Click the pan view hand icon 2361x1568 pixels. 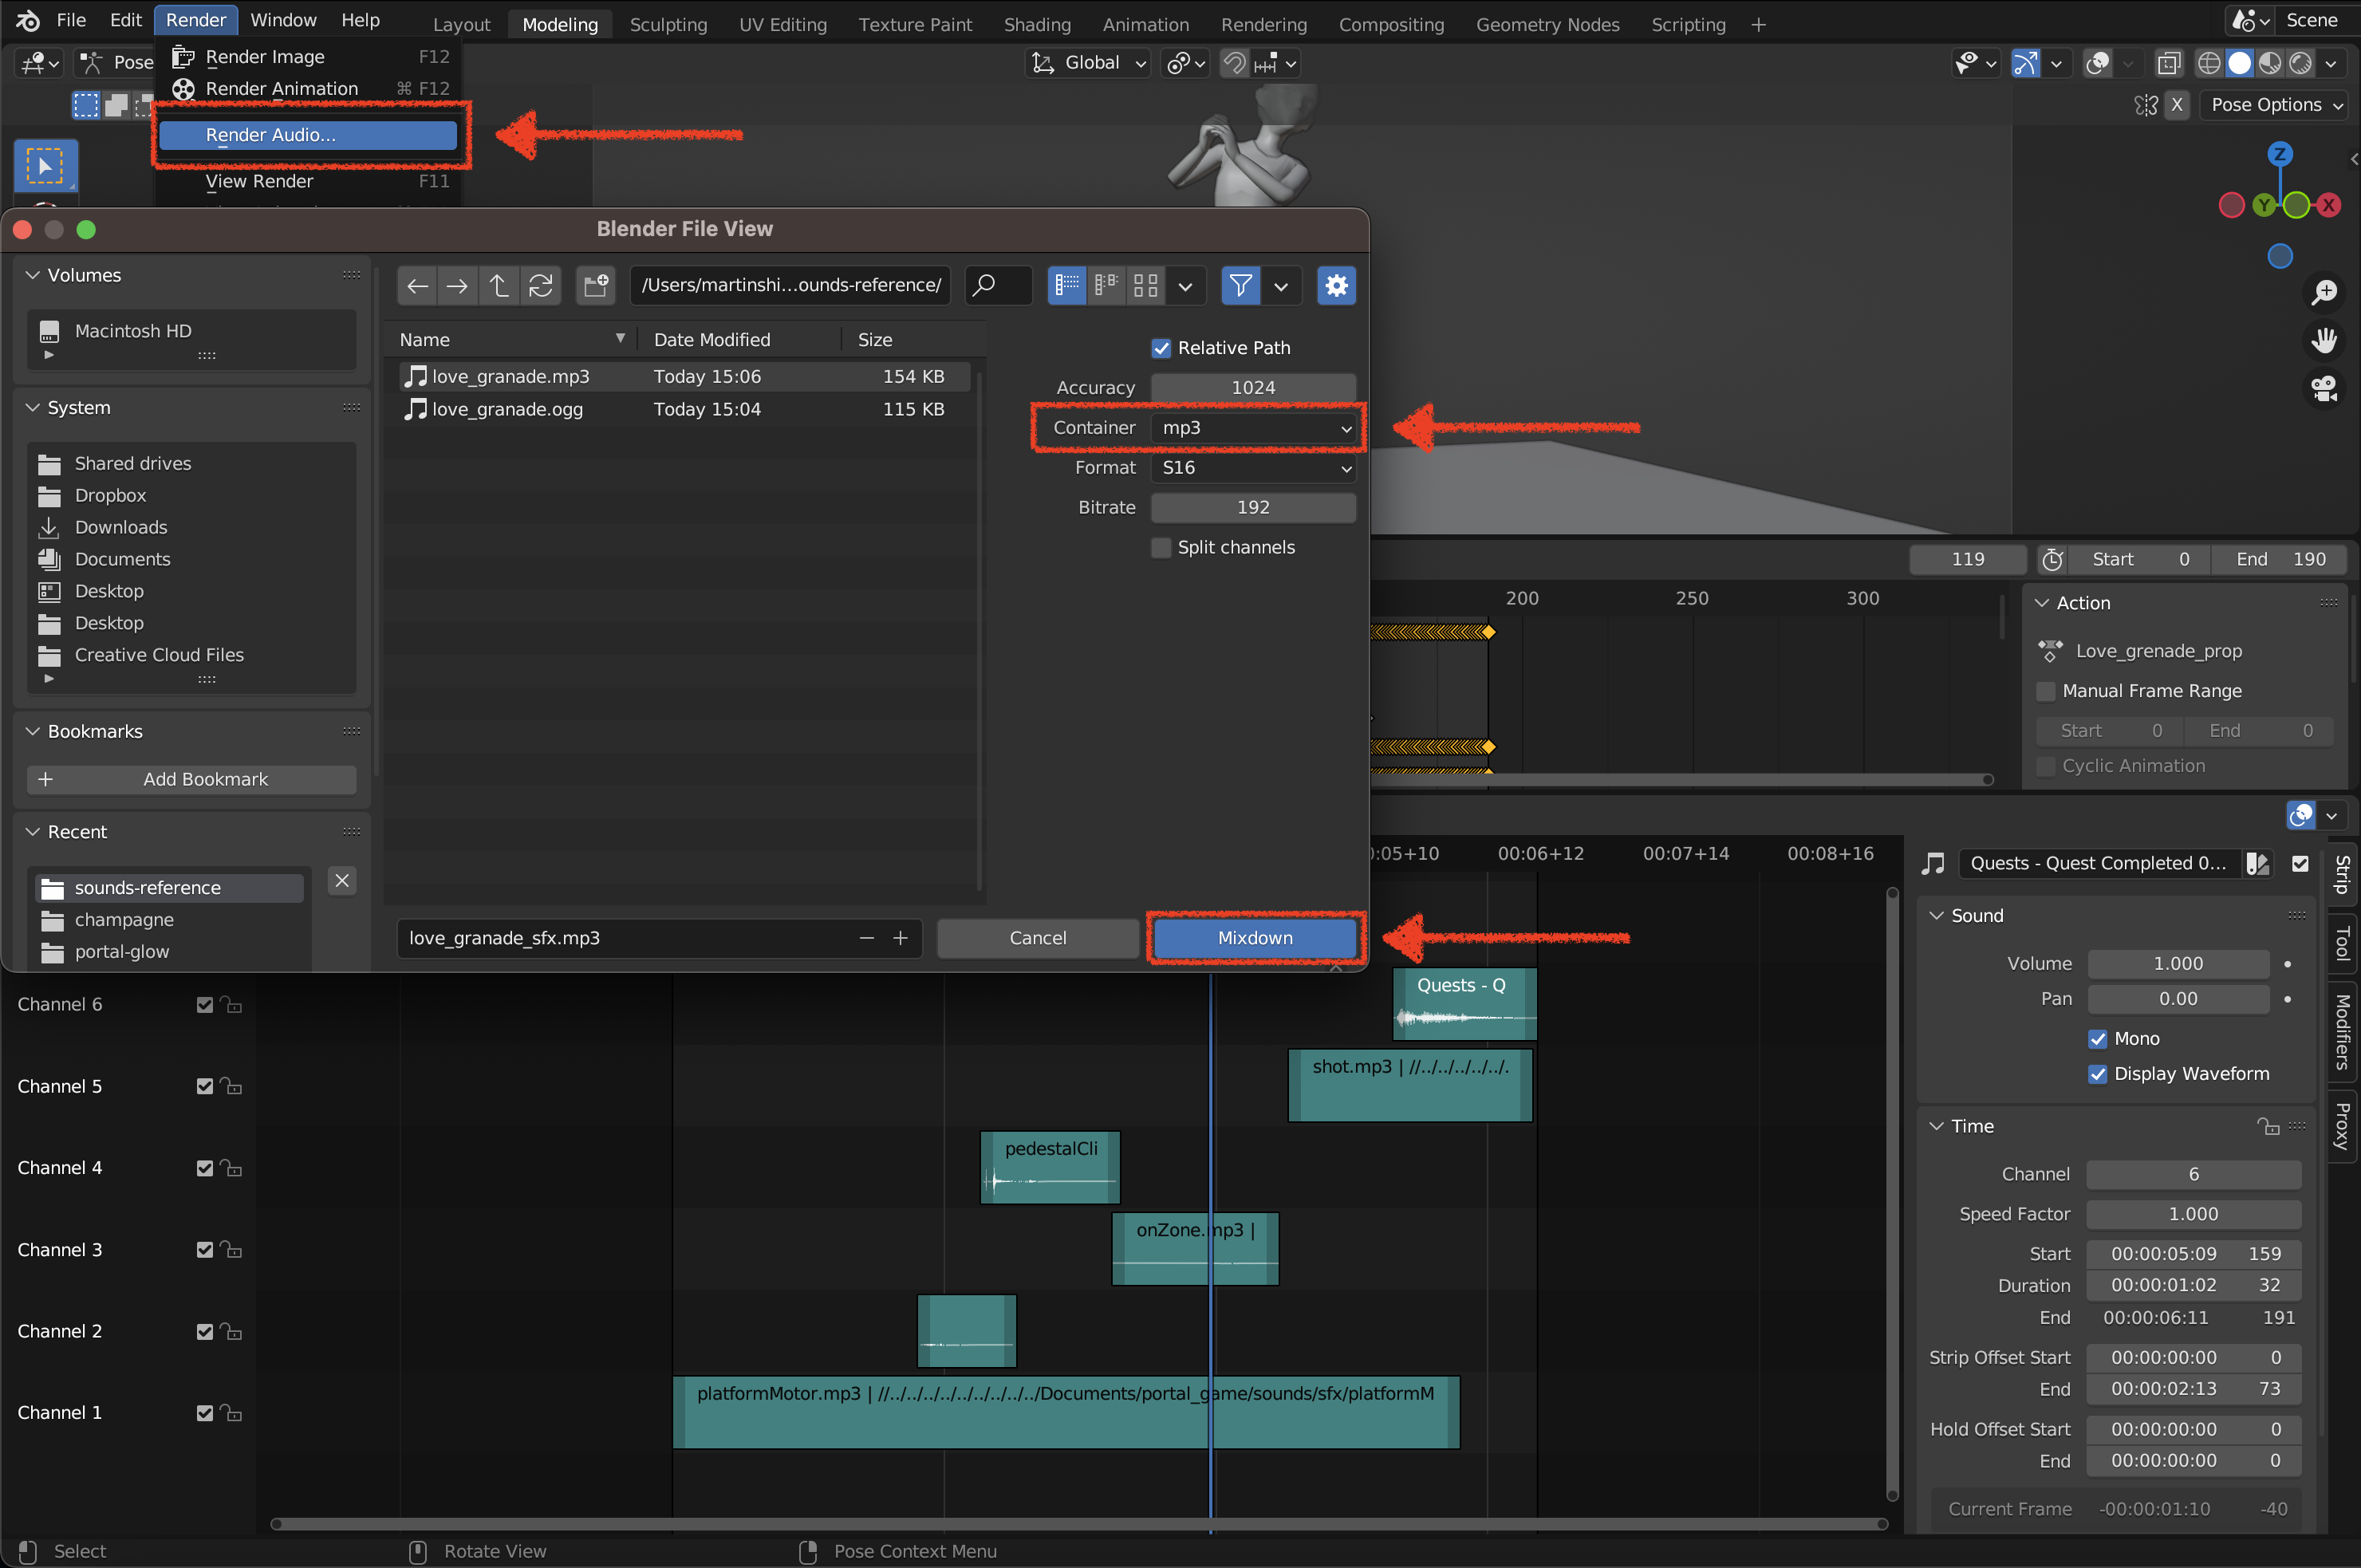(2324, 340)
